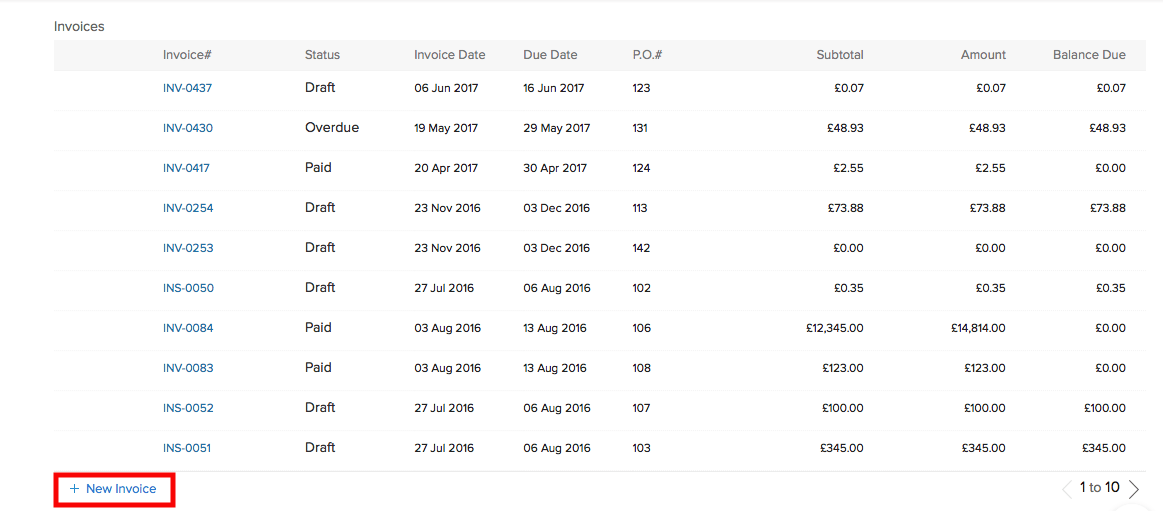Click the 1 to 10 page indicator
This screenshot has width=1163, height=511.
pyautogui.click(x=1099, y=488)
